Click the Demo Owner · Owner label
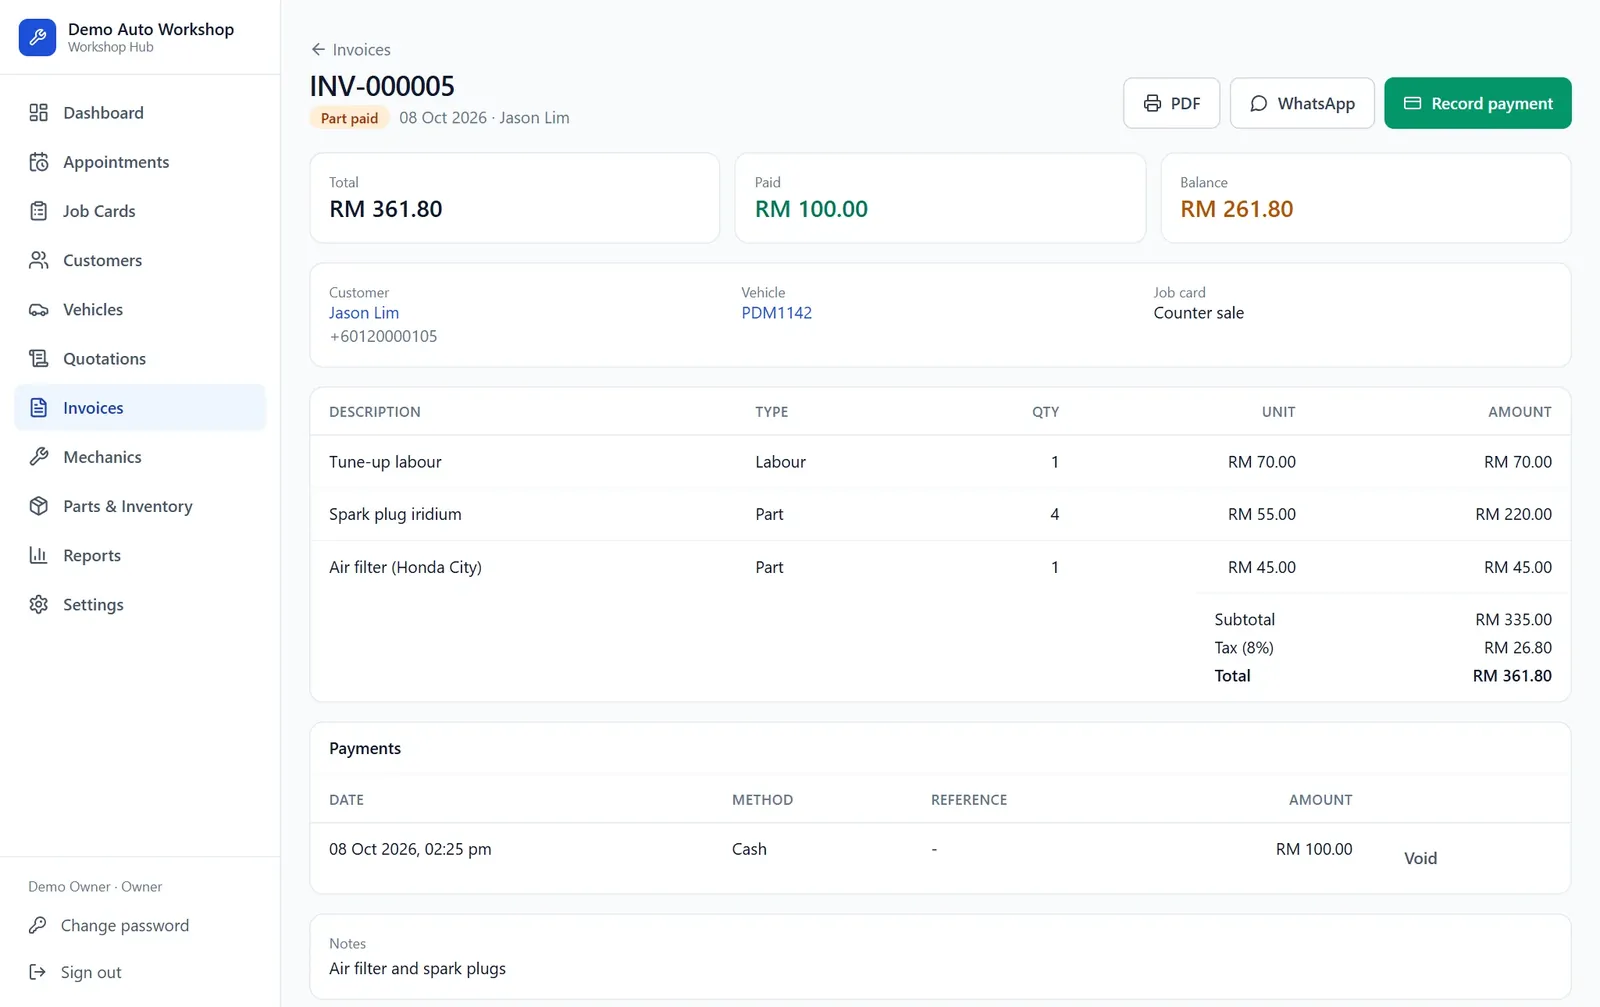Screen dimensions: 1600x1007 (95, 887)
